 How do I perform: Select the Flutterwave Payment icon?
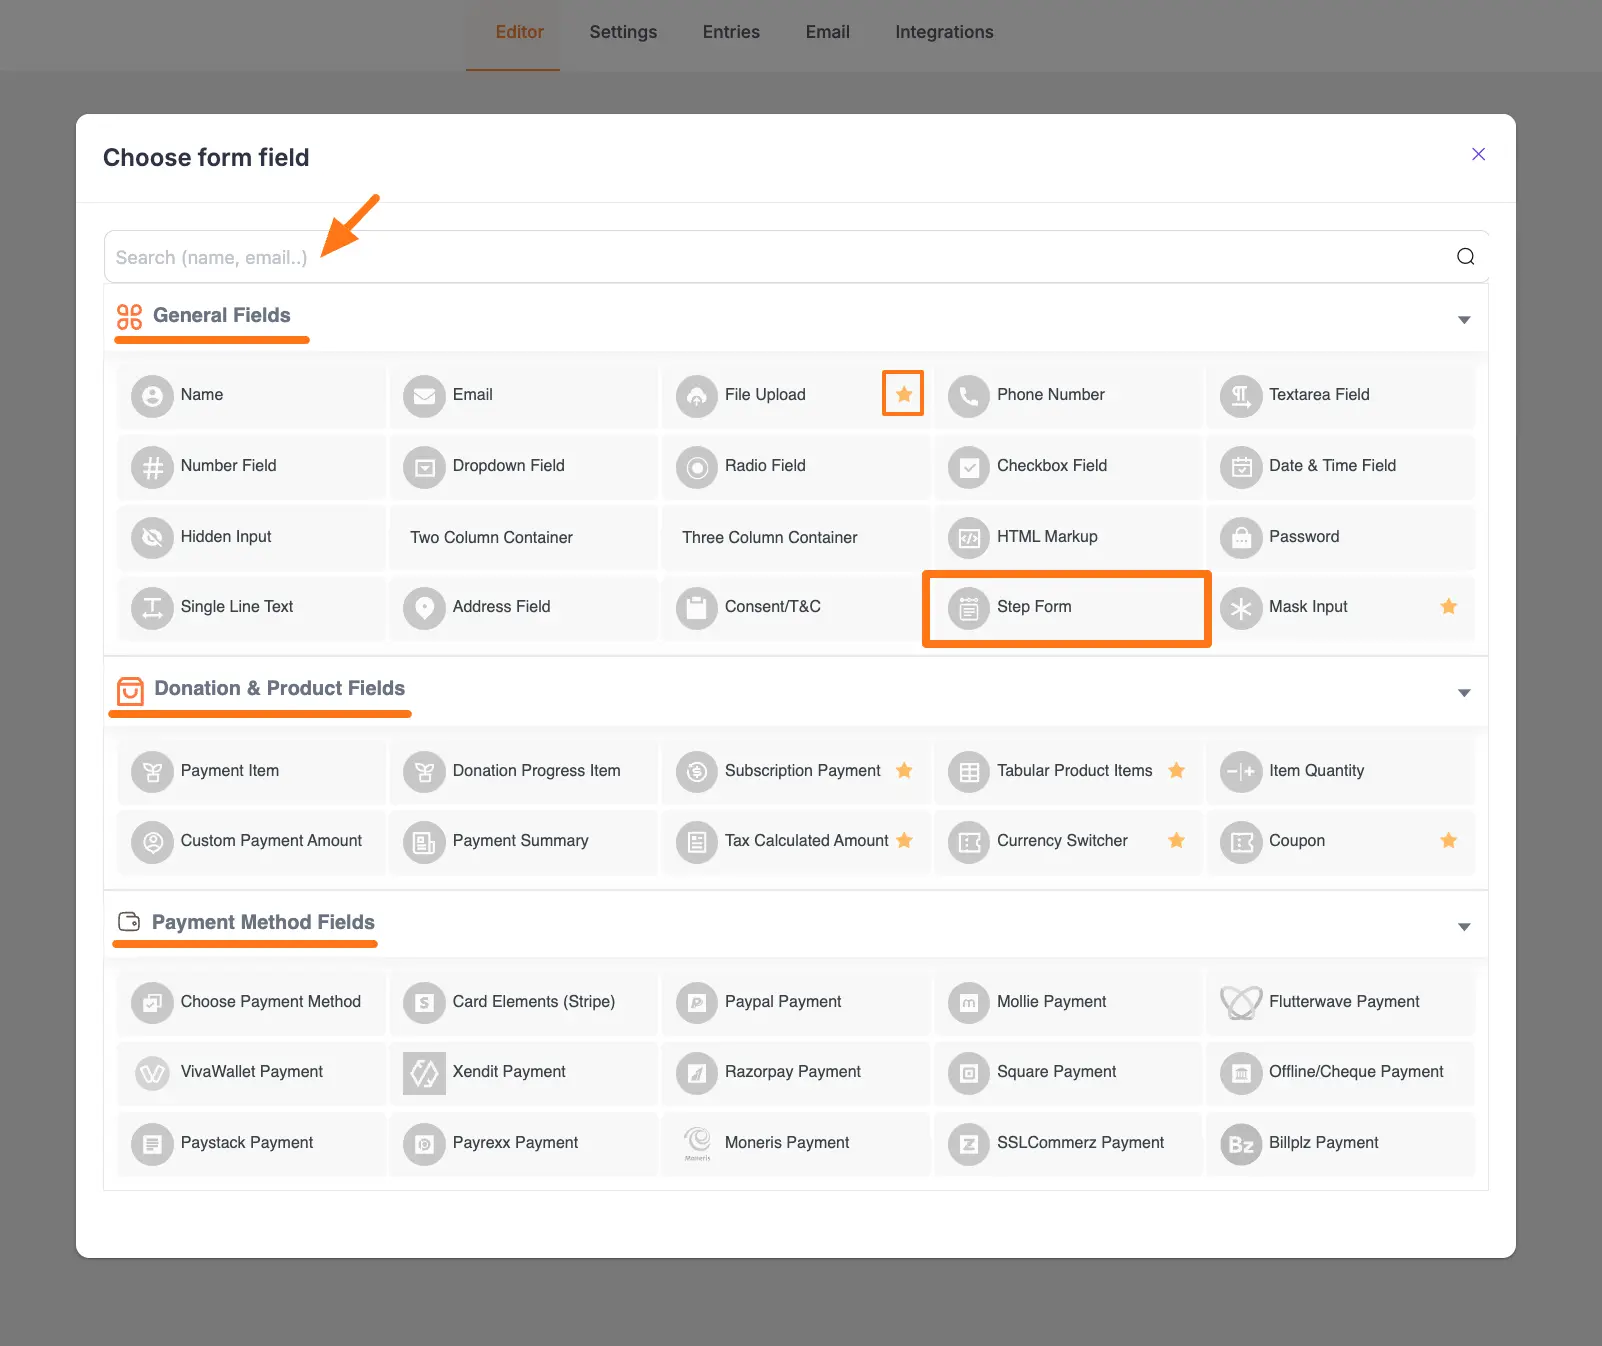[x=1241, y=1001]
